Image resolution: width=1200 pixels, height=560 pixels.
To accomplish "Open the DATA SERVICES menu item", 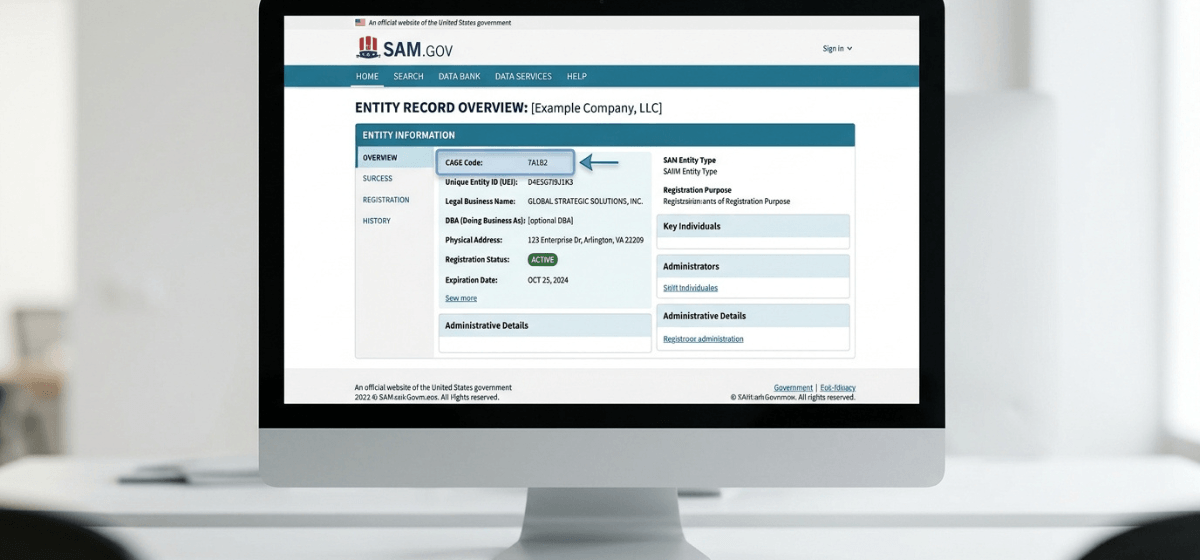I will click(x=523, y=76).
